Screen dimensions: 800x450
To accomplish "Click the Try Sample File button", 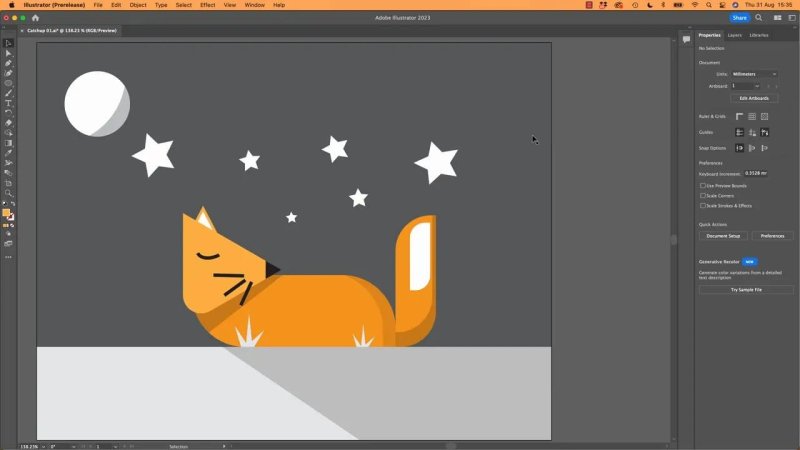I will click(746, 290).
